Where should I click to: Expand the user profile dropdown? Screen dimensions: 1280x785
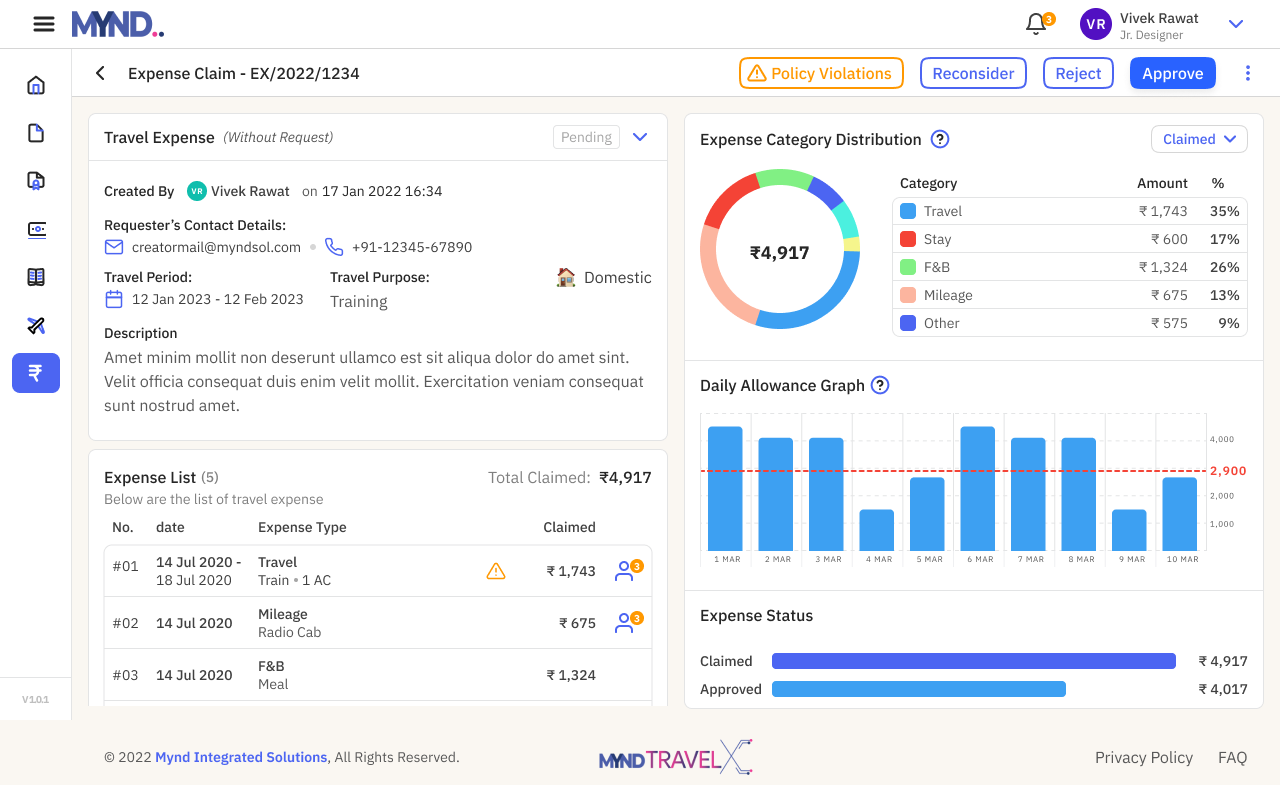click(1236, 24)
